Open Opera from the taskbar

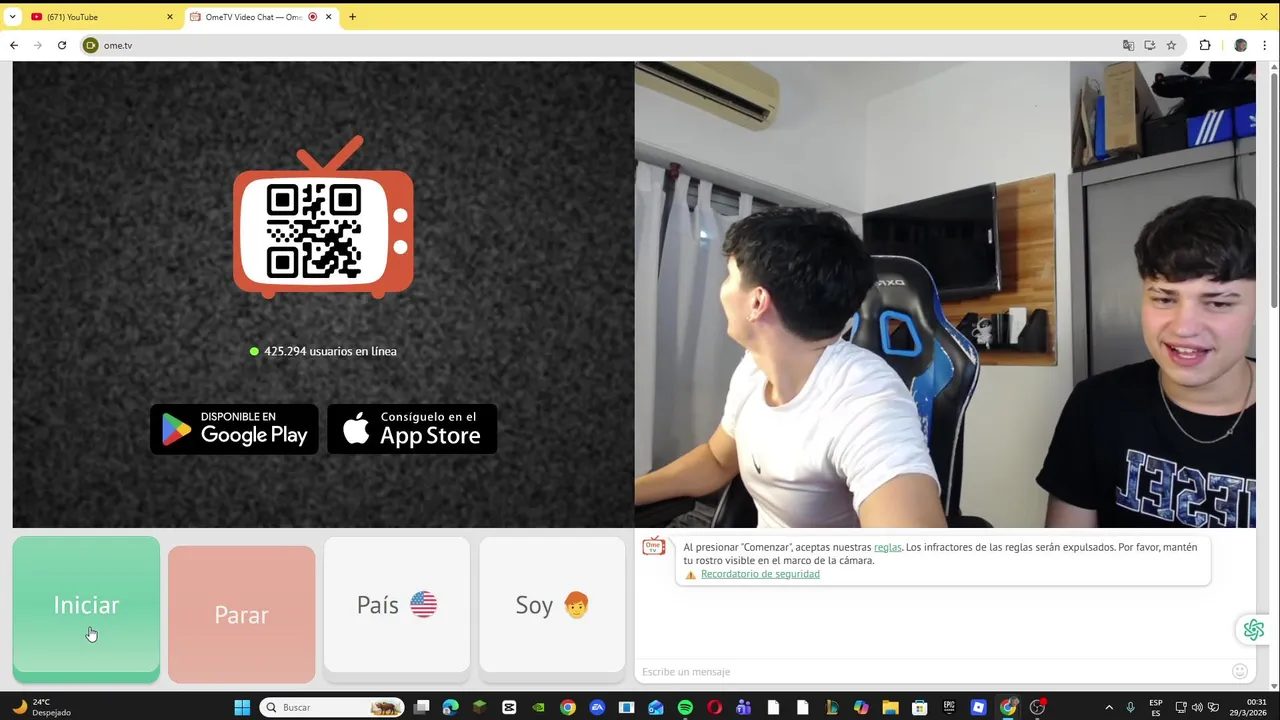click(714, 707)
